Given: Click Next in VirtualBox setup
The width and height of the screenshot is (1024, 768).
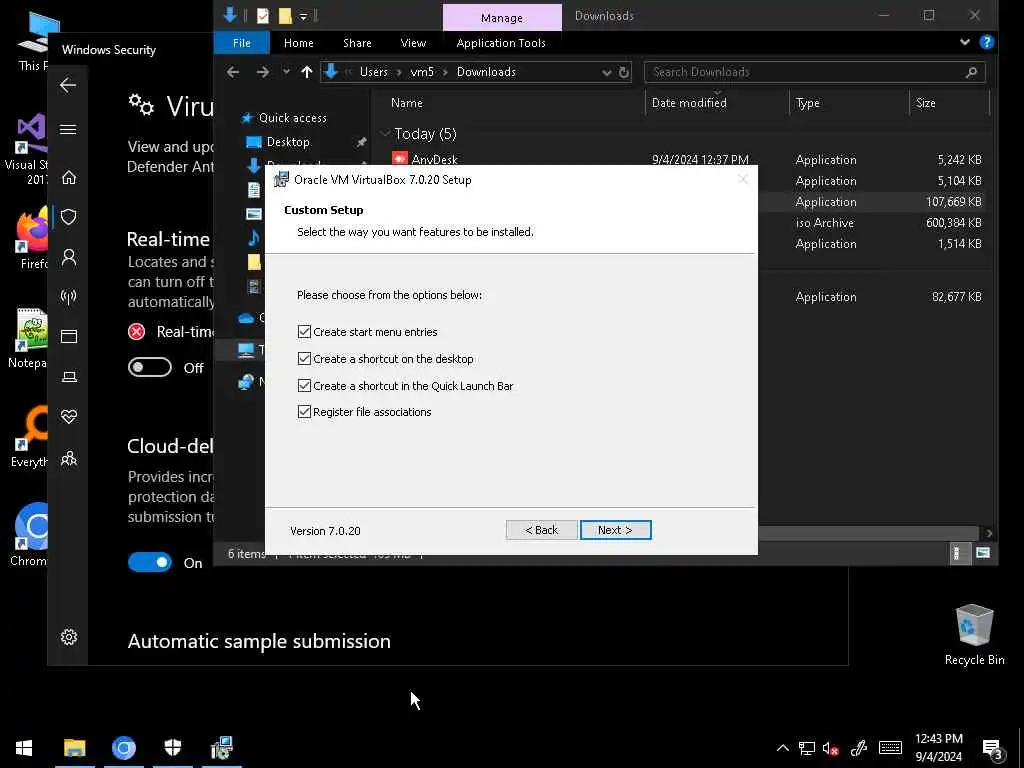Looking at the screenshot, I should click(615, 530).
